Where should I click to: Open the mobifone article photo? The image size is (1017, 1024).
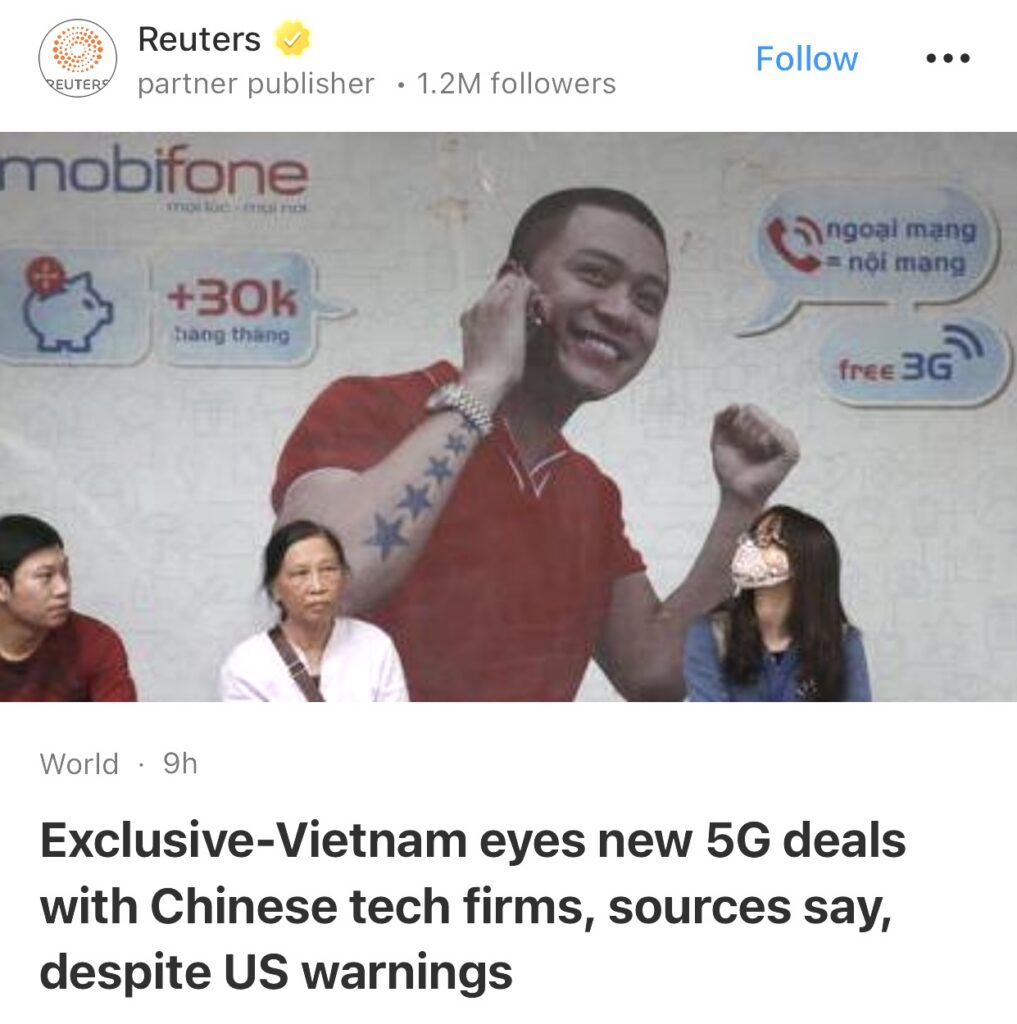(508, 417)
